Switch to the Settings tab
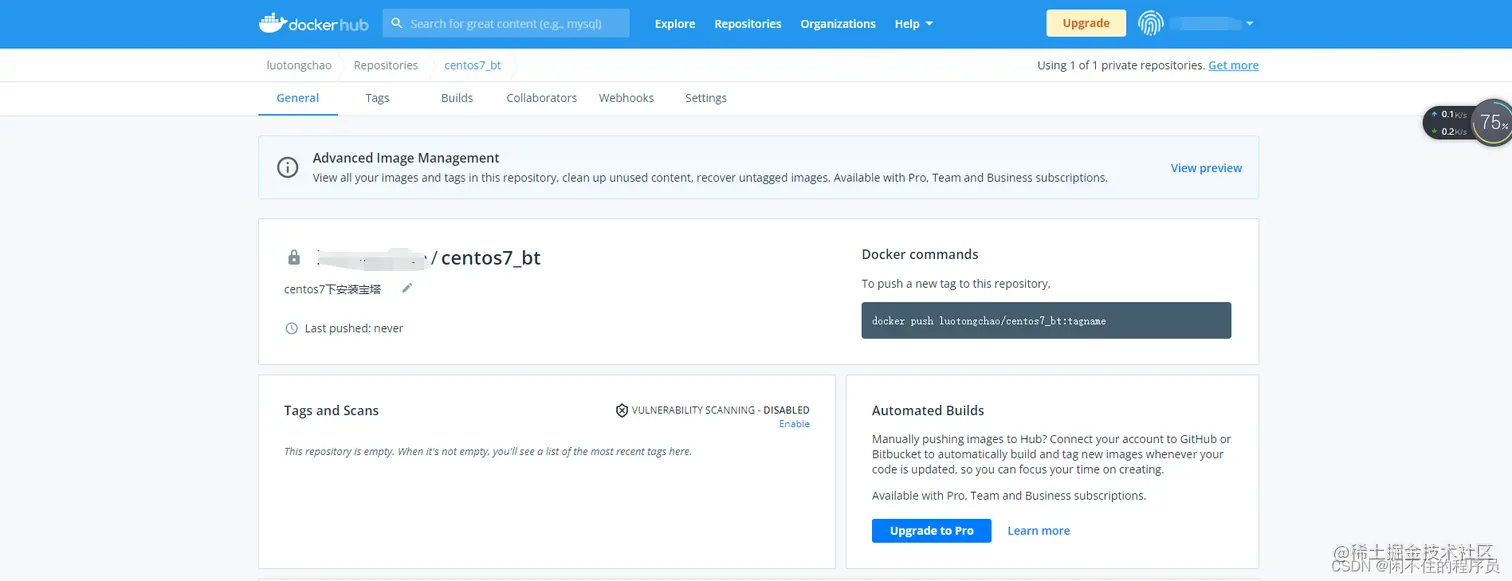Screen dimensions: 1512x581 pos(706,98)
